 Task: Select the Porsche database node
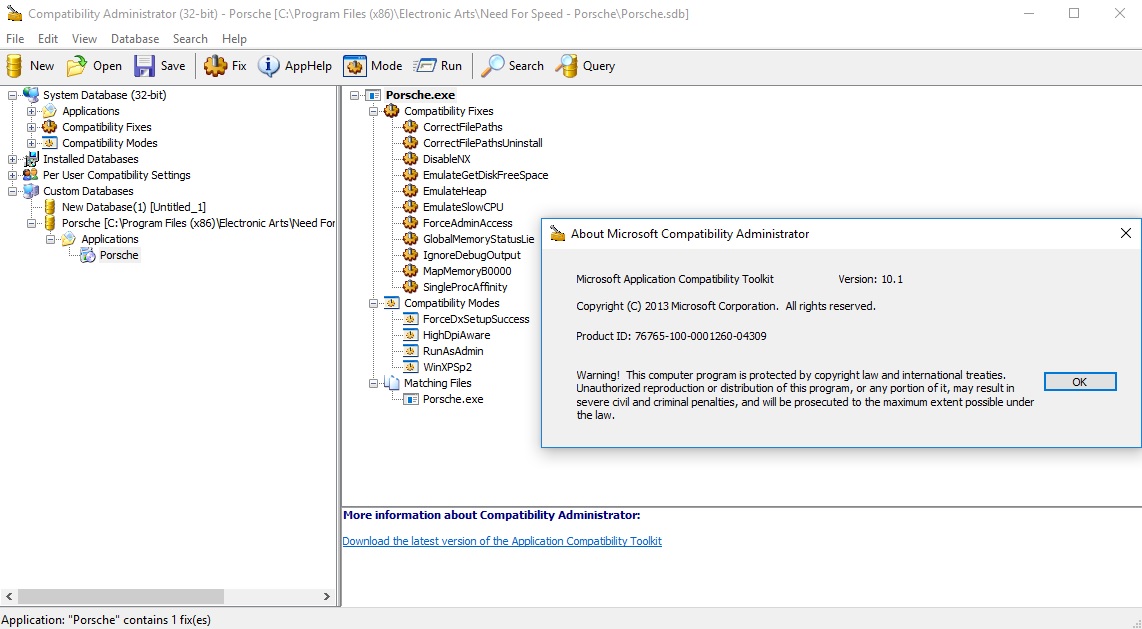[198, 223]
